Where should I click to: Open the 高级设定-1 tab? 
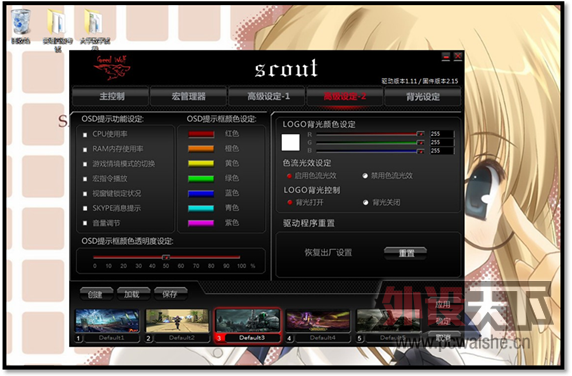(x=267, y=96)
